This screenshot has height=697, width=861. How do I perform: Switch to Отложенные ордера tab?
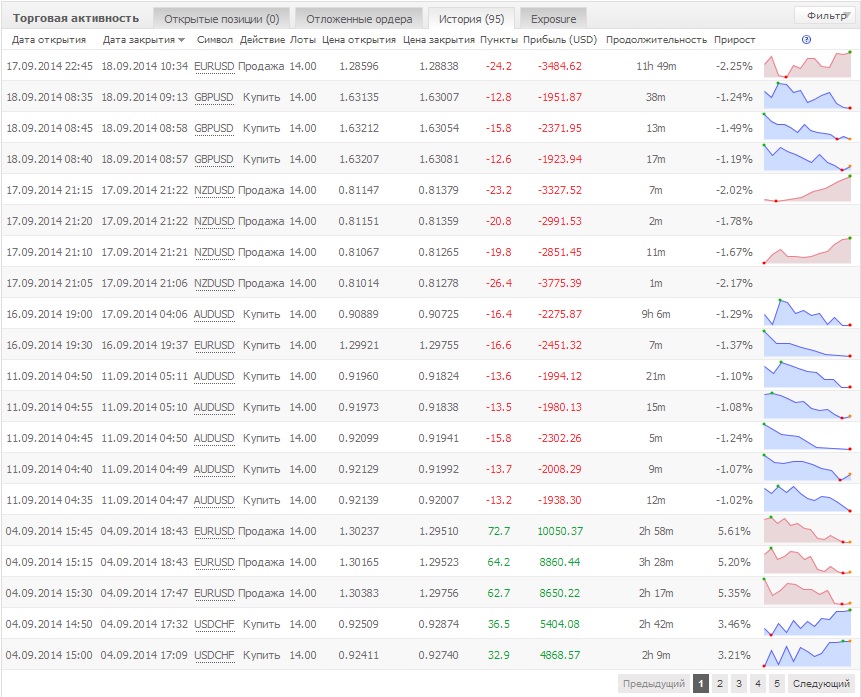(x=359, y=19)
